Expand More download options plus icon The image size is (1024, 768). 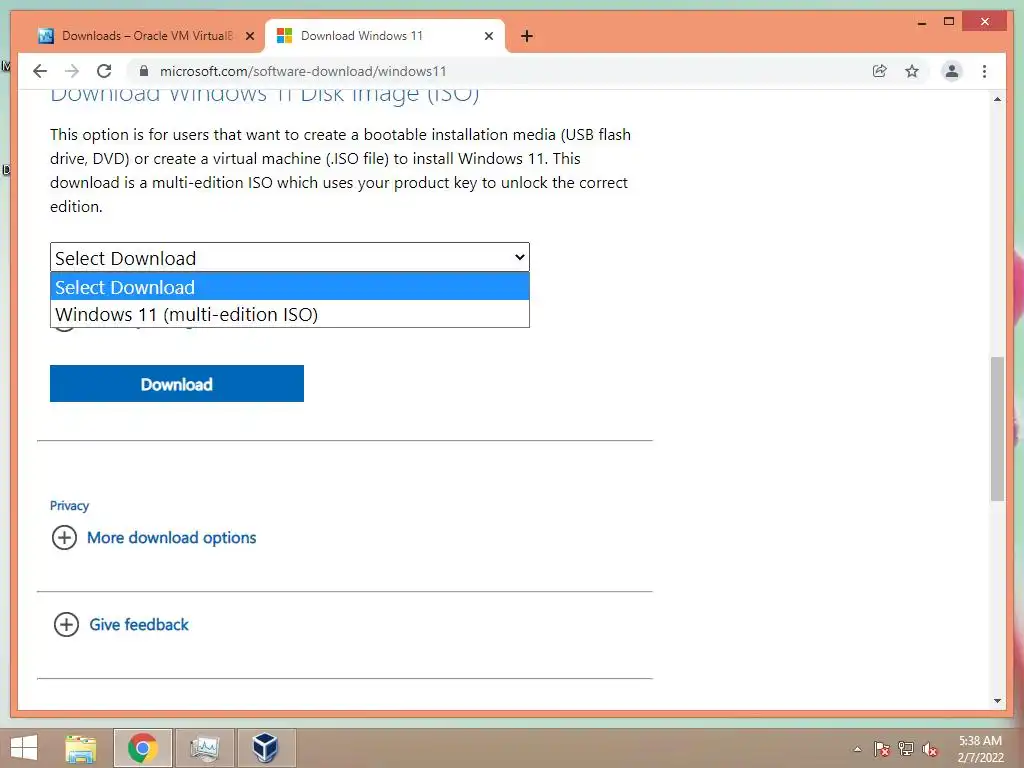pyautogui.click(x=64, y=537)
